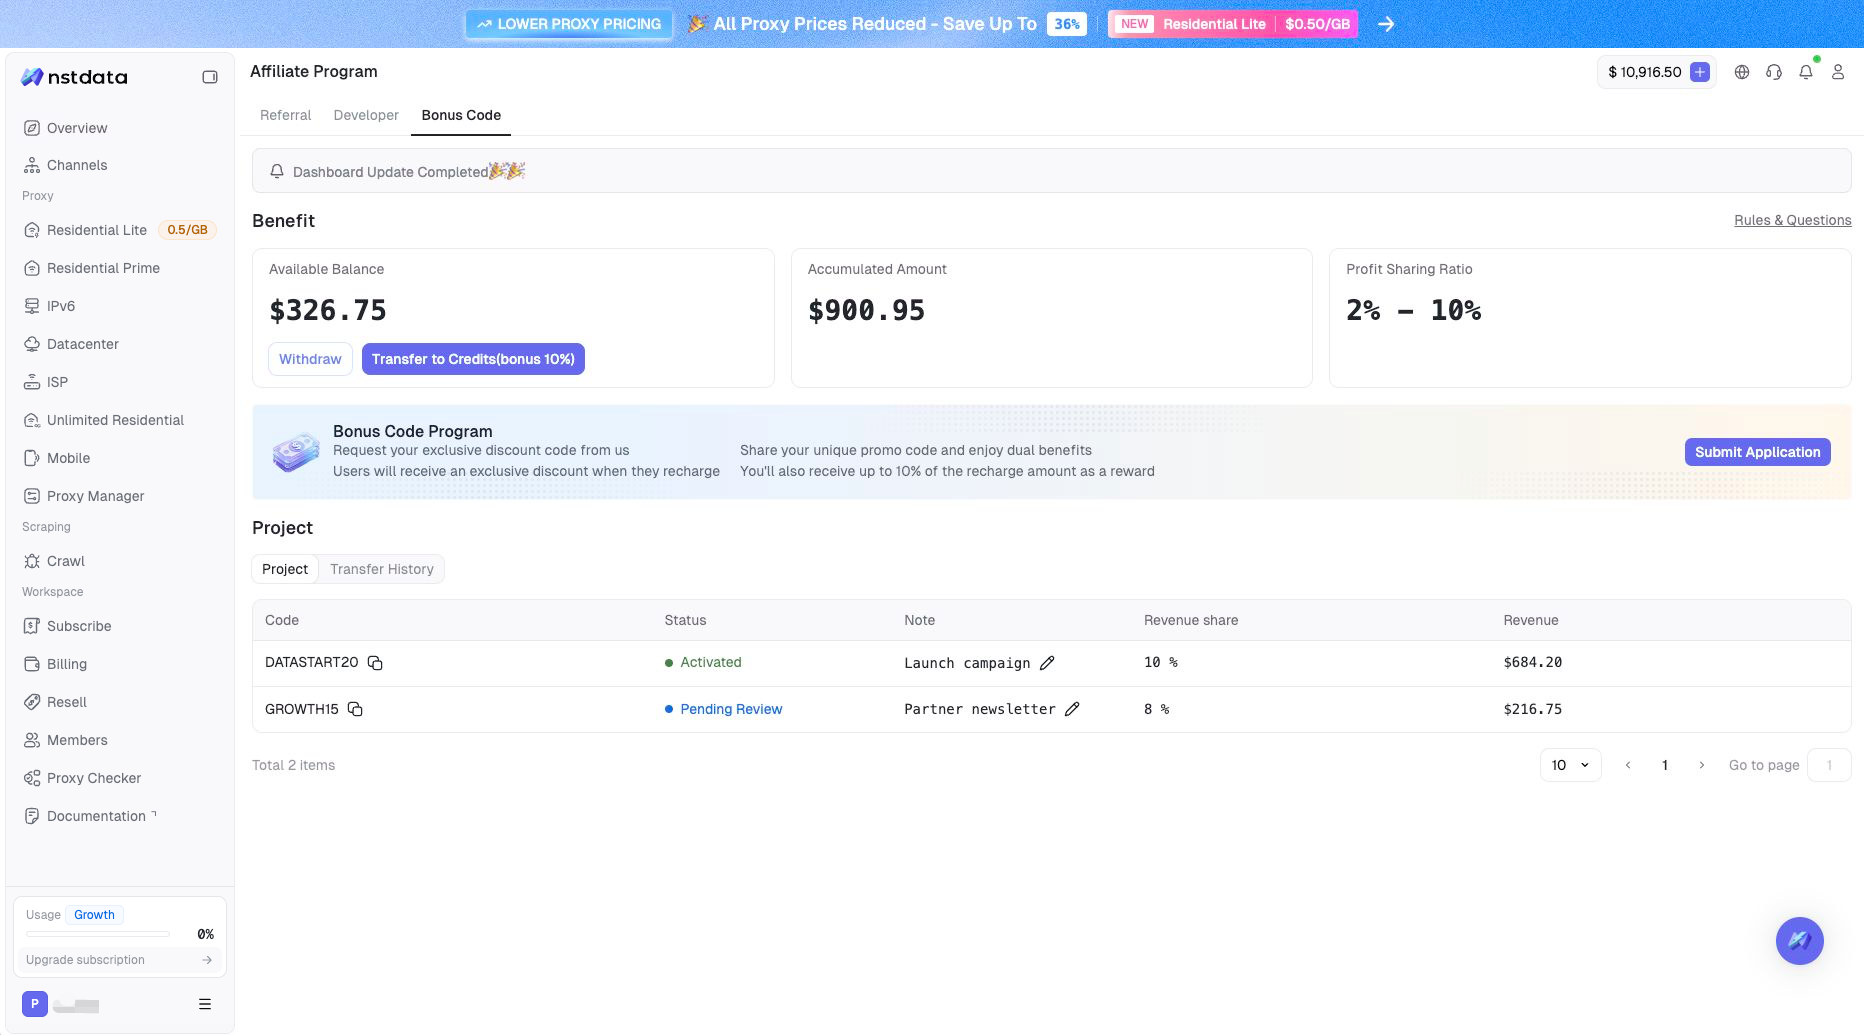The height and width of the screenshot is (1035, 1864).
Task: Edit the Launch campaign note
Action: click(1047, 663)
